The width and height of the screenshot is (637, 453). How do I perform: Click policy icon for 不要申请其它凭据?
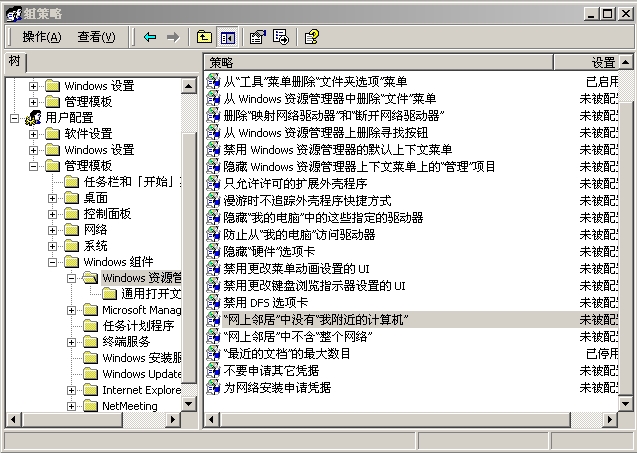click(213, 370)
